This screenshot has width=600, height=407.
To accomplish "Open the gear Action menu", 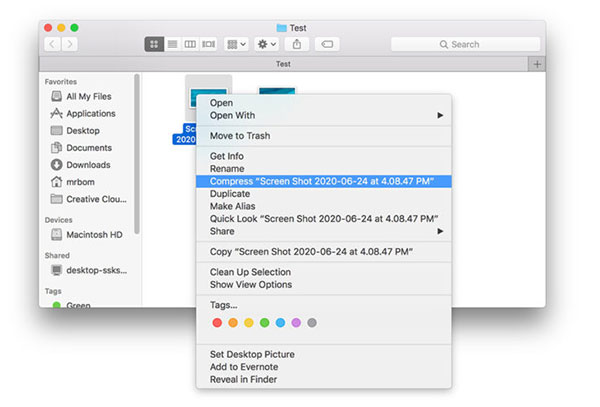I will [266, 44].
